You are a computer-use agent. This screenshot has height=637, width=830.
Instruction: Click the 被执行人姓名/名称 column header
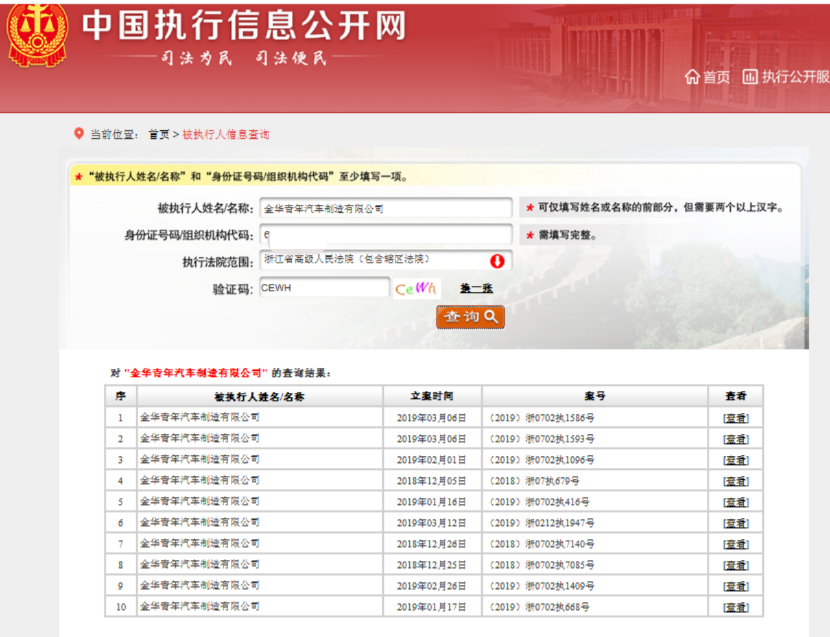click(x=259, y=396)
